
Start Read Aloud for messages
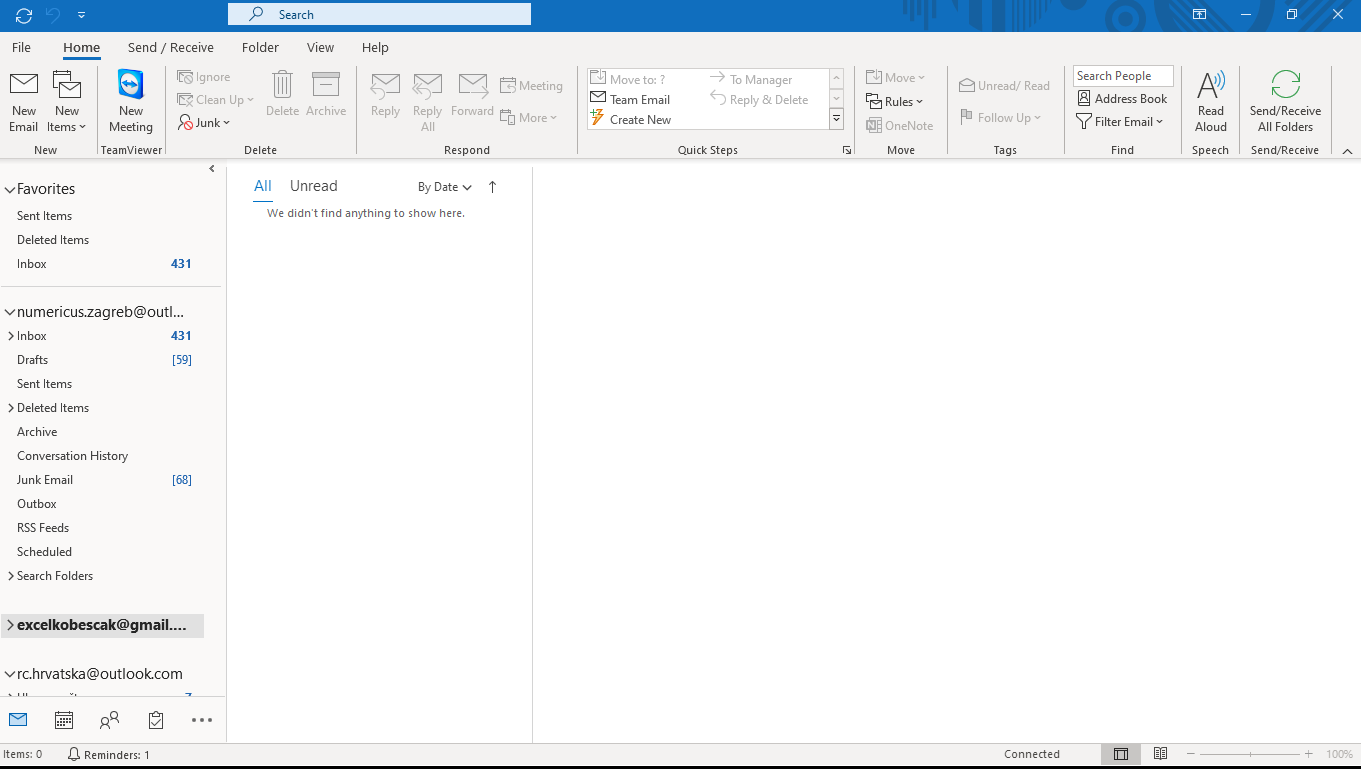1210,100
